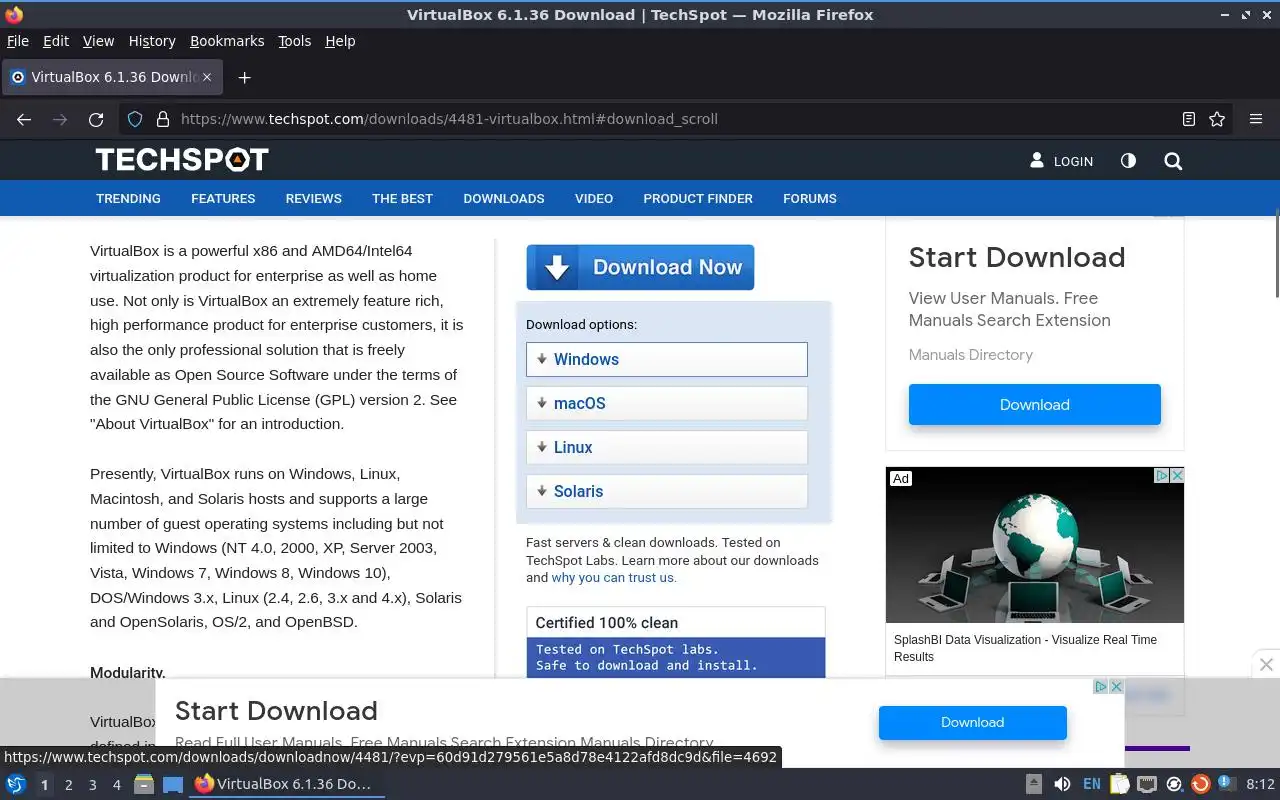
Task: Click the 8:12 taskbar clock
Action: coord(1261,785)
